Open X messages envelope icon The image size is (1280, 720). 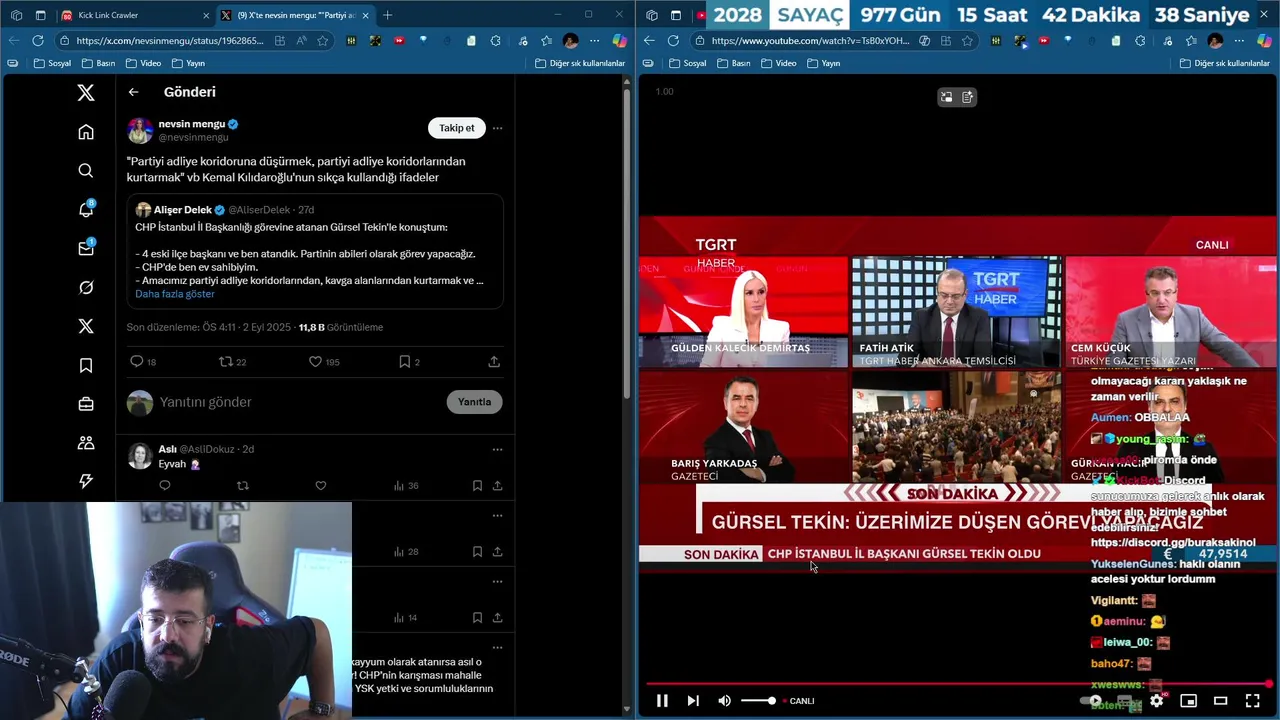[86, 248]
